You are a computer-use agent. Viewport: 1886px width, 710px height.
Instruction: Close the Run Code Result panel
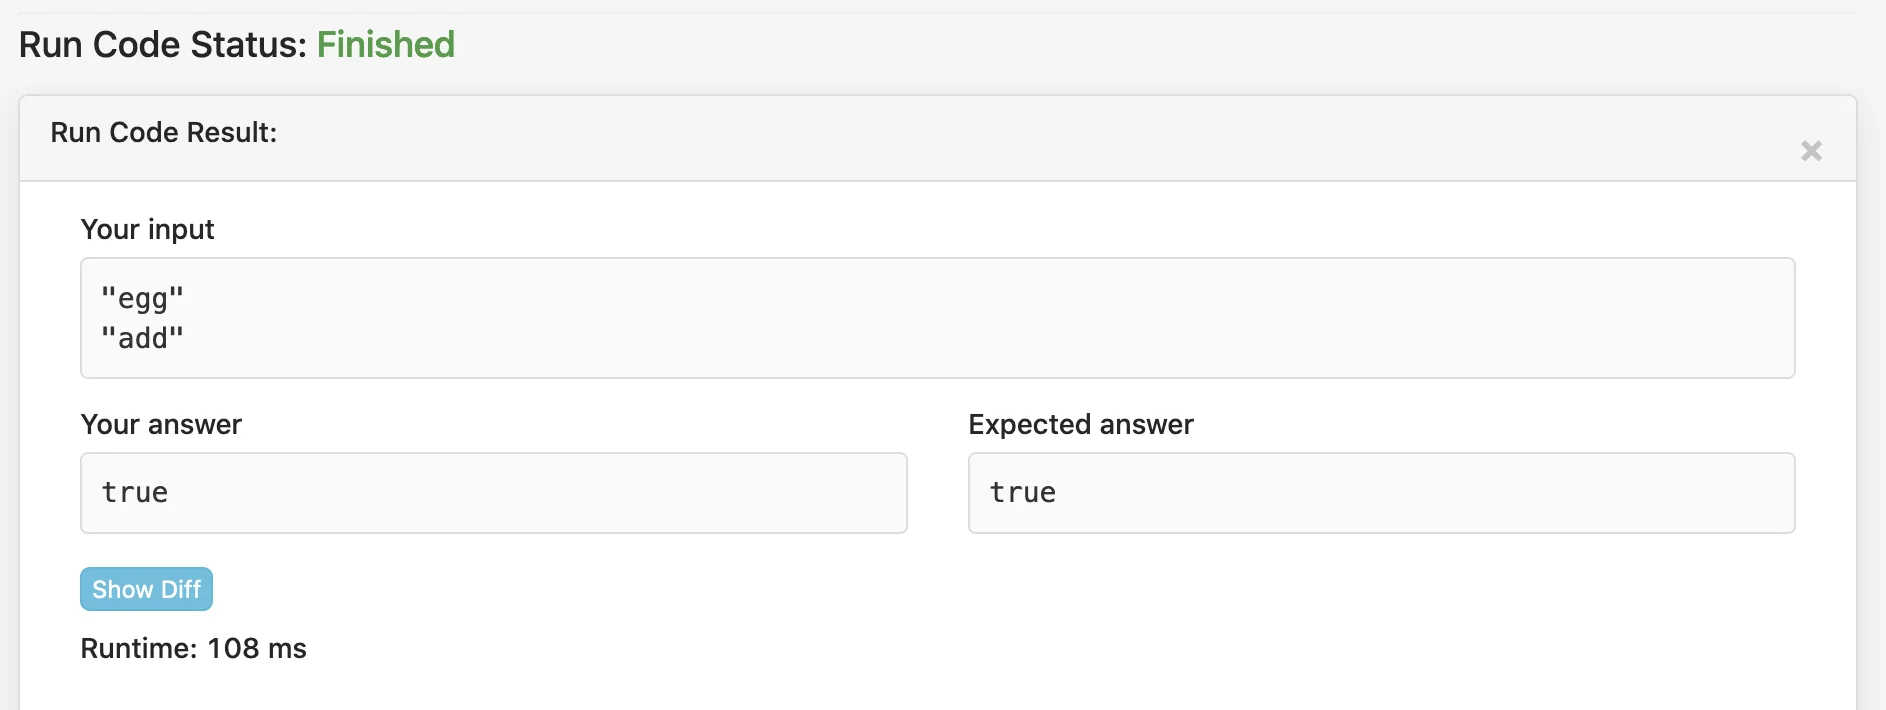[x=1811, y=151]
